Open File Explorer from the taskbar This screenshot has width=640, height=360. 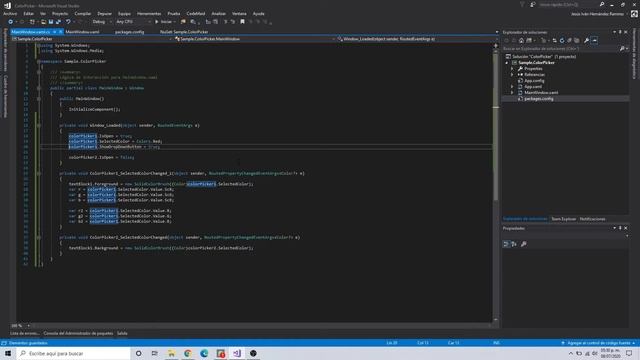[171, 353]
